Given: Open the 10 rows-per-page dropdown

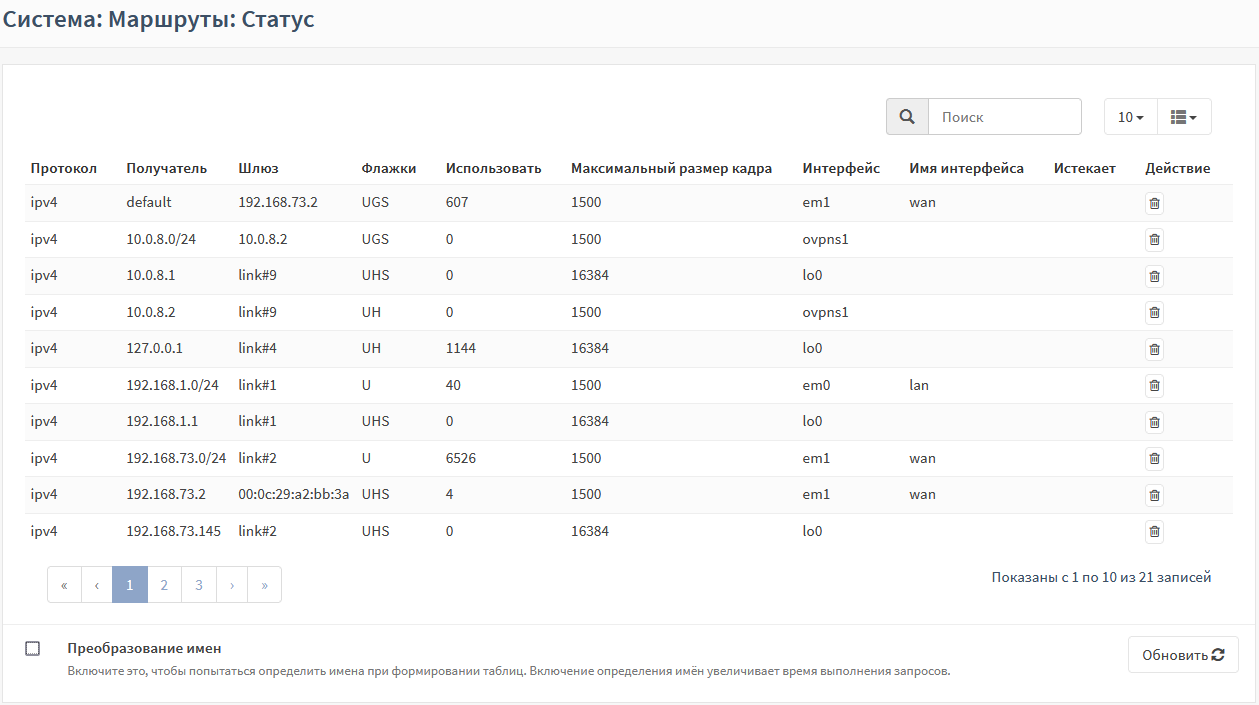Looking at the screenshot, I should tap(1131, 117).
